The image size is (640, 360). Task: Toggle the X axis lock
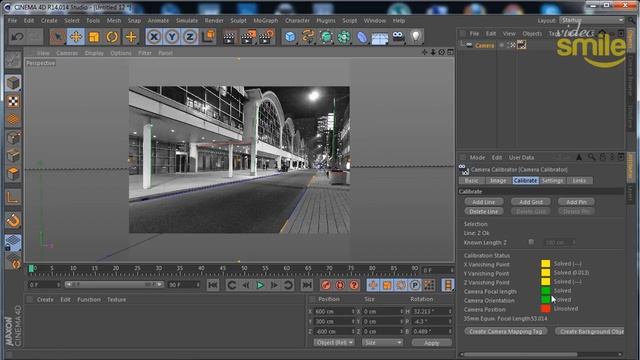coord(154,37)
